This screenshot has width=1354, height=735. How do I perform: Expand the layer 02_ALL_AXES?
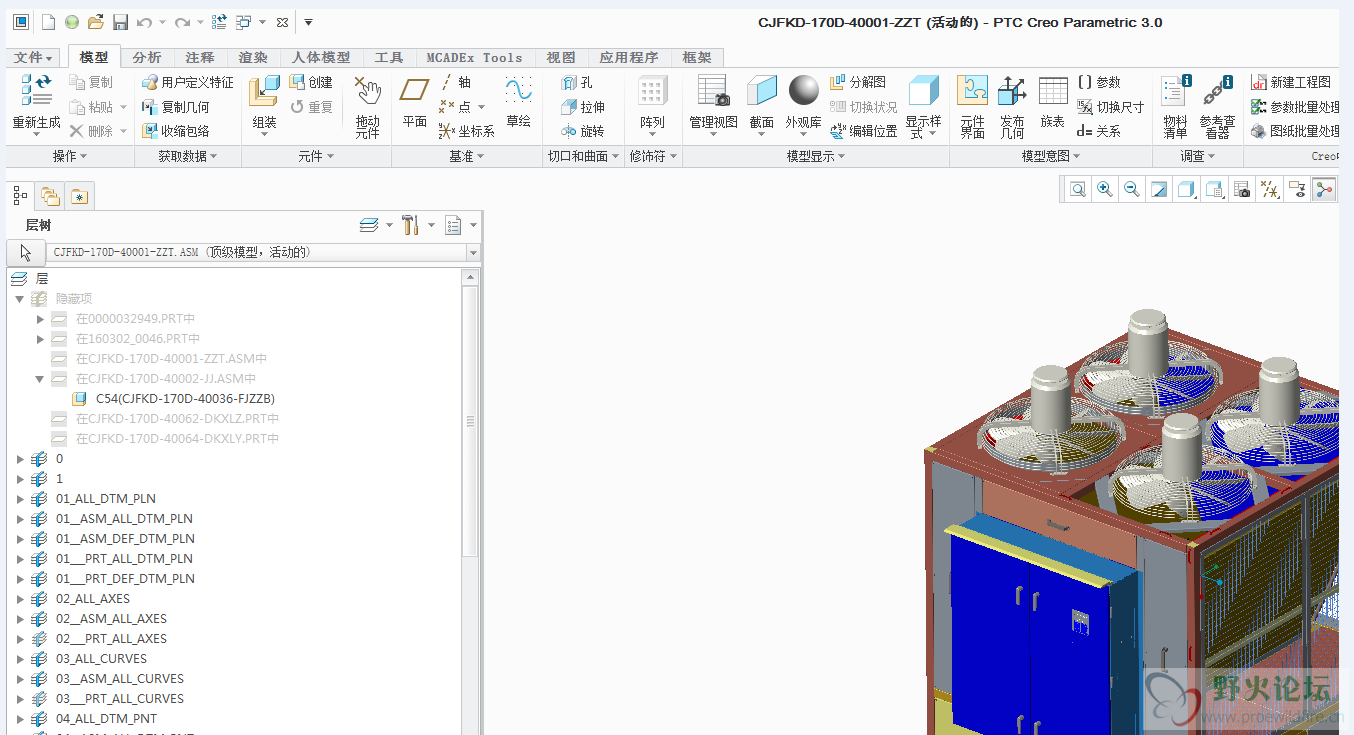click(20, 598)
